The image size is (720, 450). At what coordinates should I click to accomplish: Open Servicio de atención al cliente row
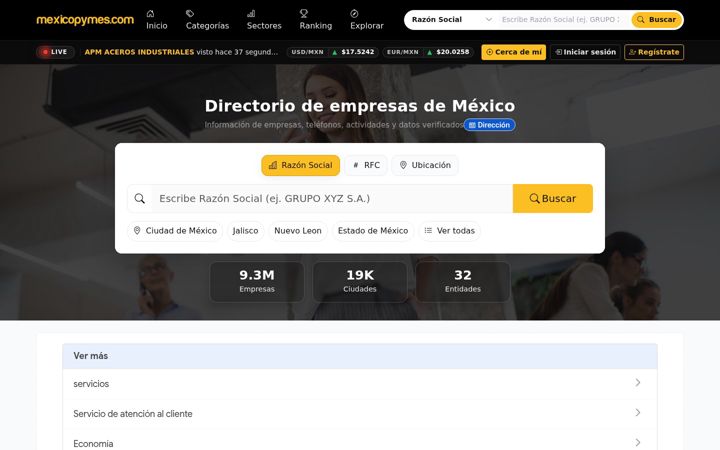click(360, 413)
